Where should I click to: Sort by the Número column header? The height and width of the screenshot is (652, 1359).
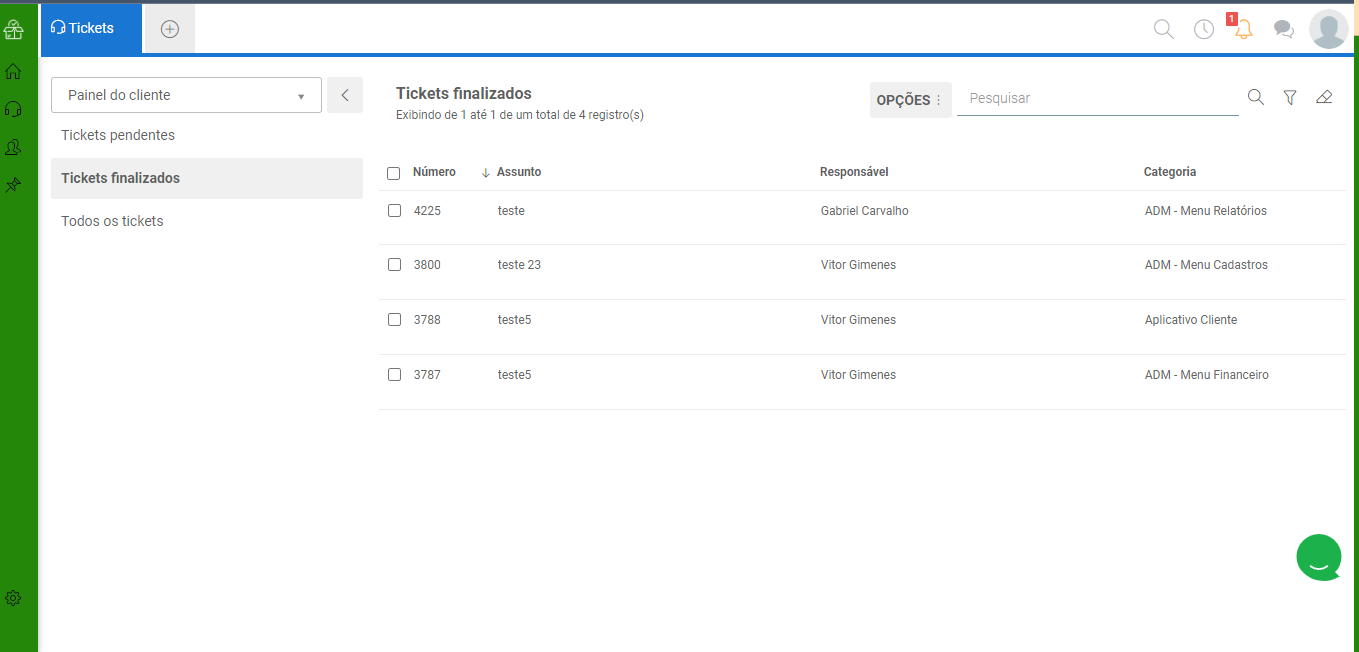click(x=434, y=172)
